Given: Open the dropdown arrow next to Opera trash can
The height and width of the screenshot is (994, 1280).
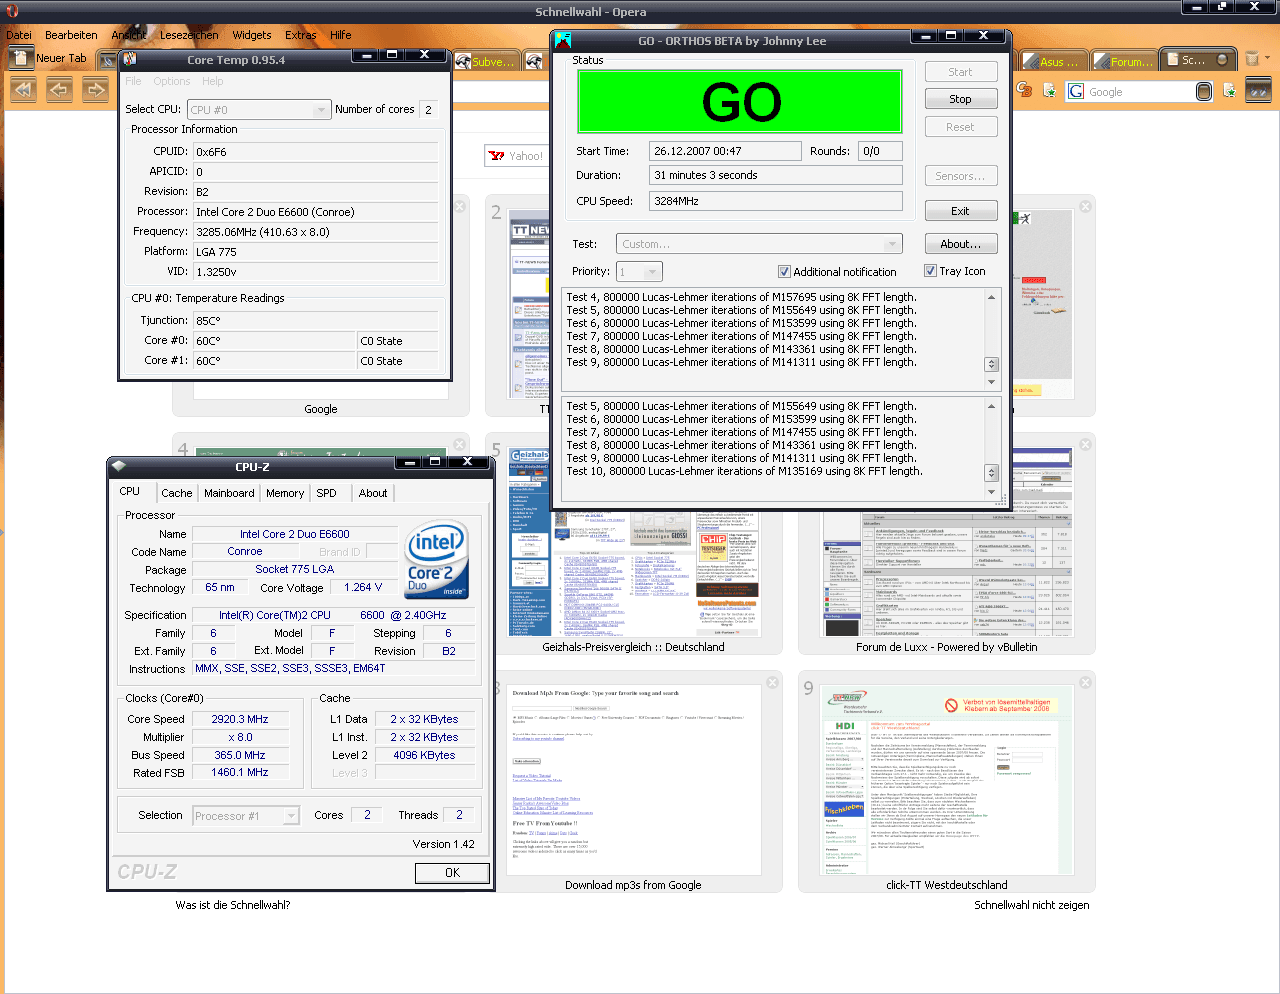Looking at the screenshot, I should pyautogui.click(x=1267, y=59).
